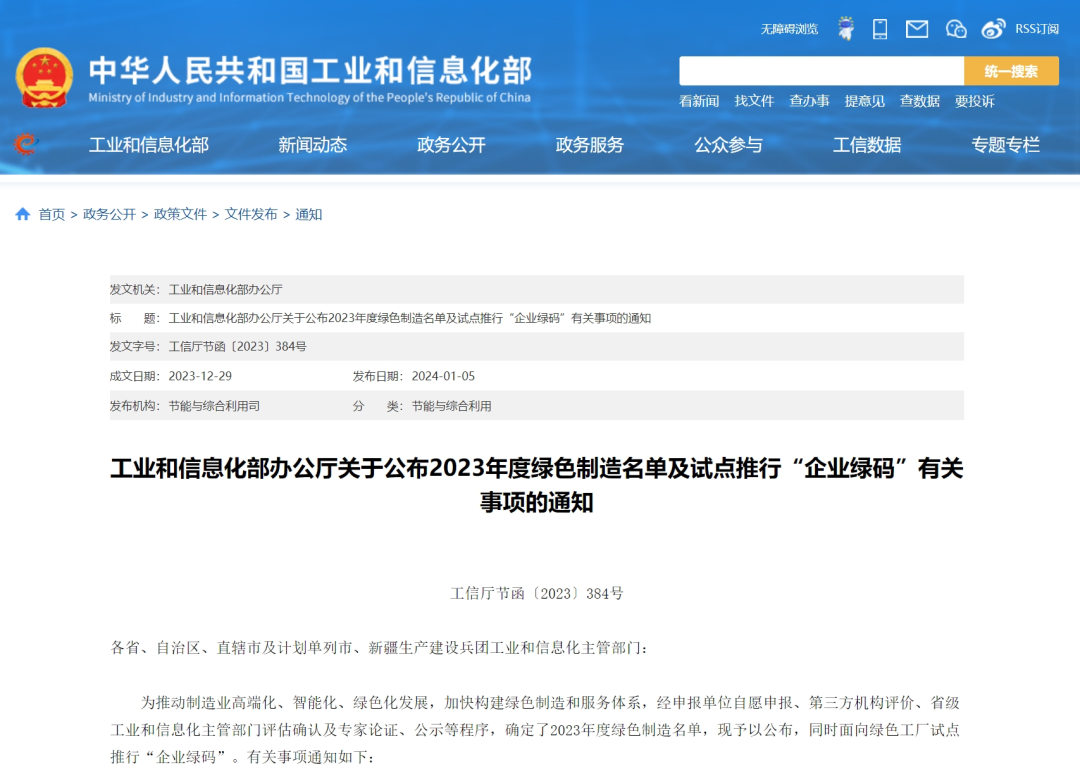1080x784 pixels.
Task: Click the 统一搜索 search button
Action: pyautogui.click(x=1011, y=71)
